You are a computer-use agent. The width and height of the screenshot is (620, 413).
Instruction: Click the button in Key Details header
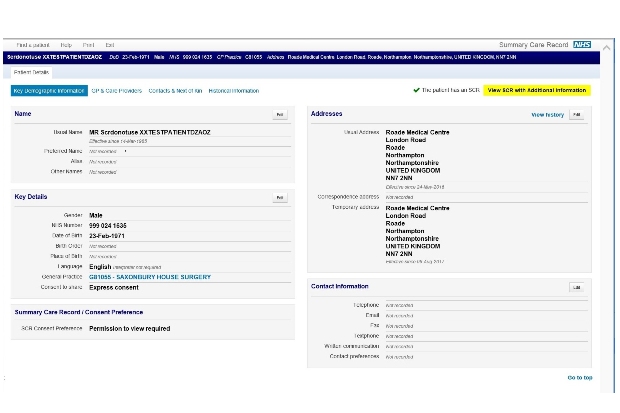click(x=280, y=198)
